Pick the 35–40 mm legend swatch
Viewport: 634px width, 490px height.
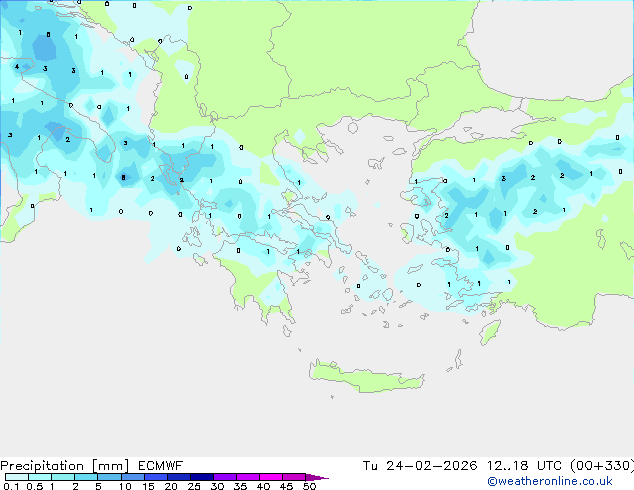click(x=247, y=477)
